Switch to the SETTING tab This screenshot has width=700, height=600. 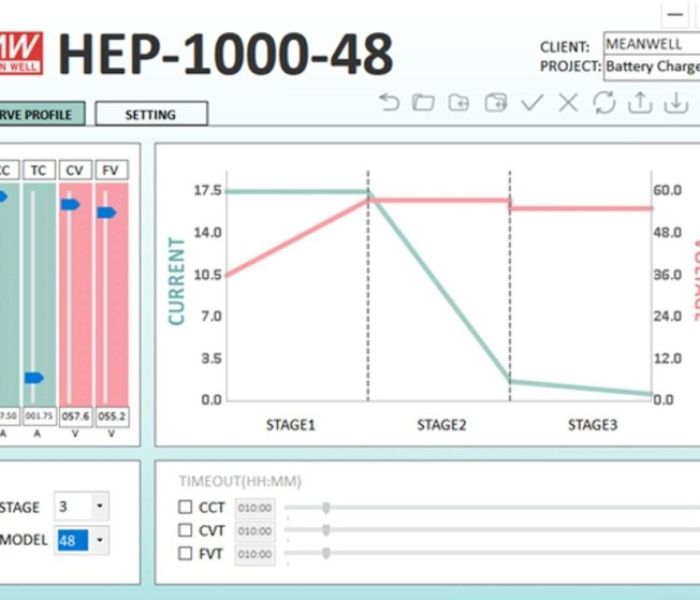coord(151,115)
